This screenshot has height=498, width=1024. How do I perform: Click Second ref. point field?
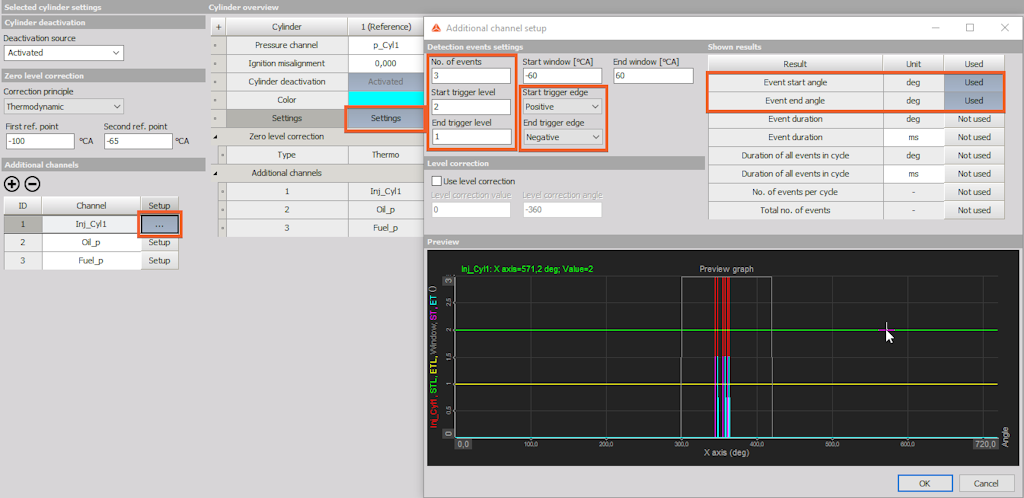[x=138, y=141]
